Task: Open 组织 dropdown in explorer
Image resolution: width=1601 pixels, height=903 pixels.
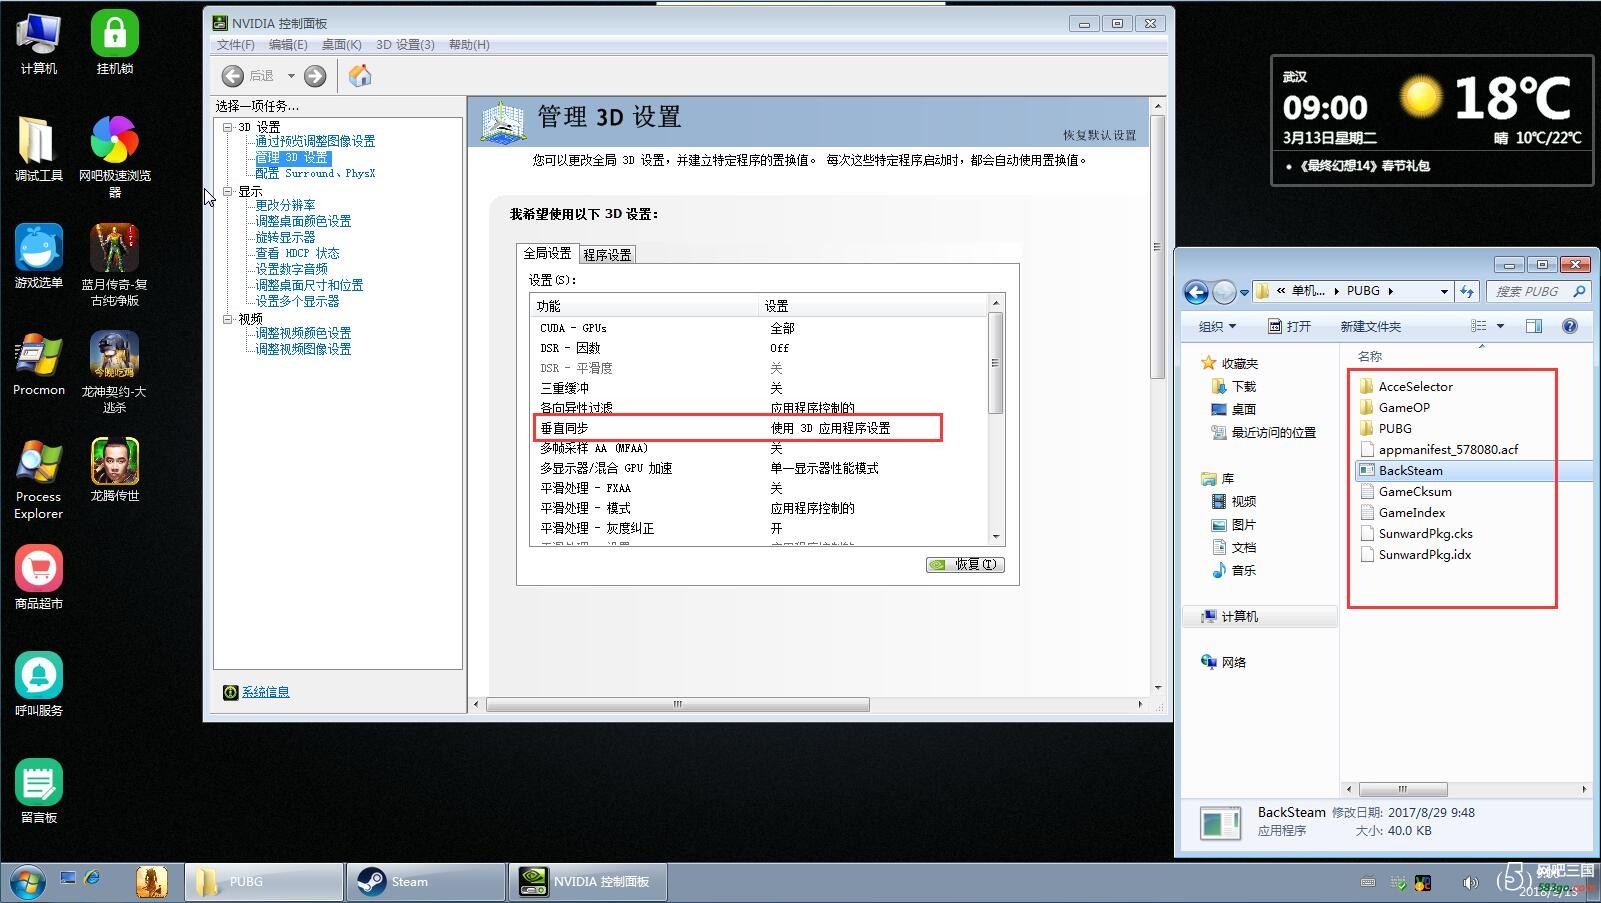Action: [1217, 327]
